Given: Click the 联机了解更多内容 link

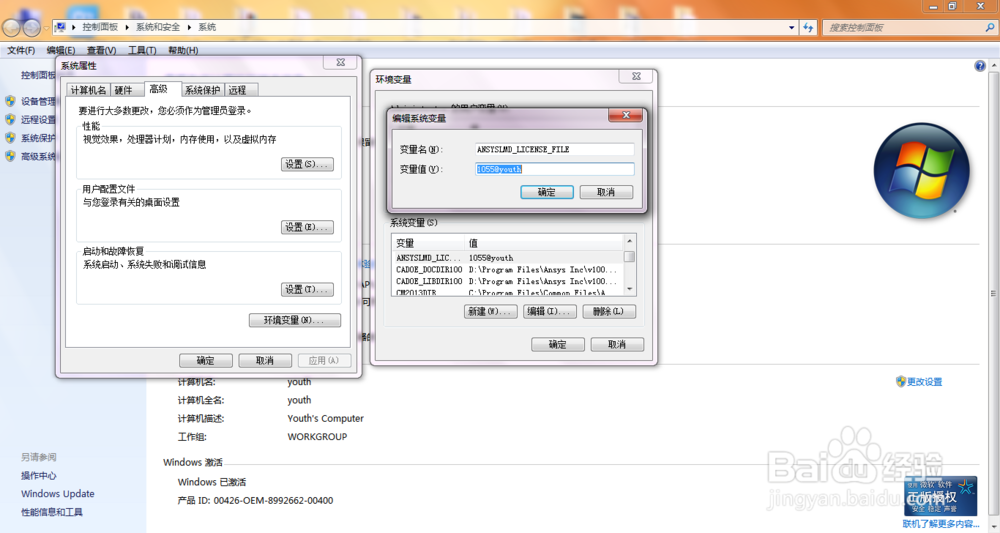Looking at the screenshot, I should click(x=941, y=524).
